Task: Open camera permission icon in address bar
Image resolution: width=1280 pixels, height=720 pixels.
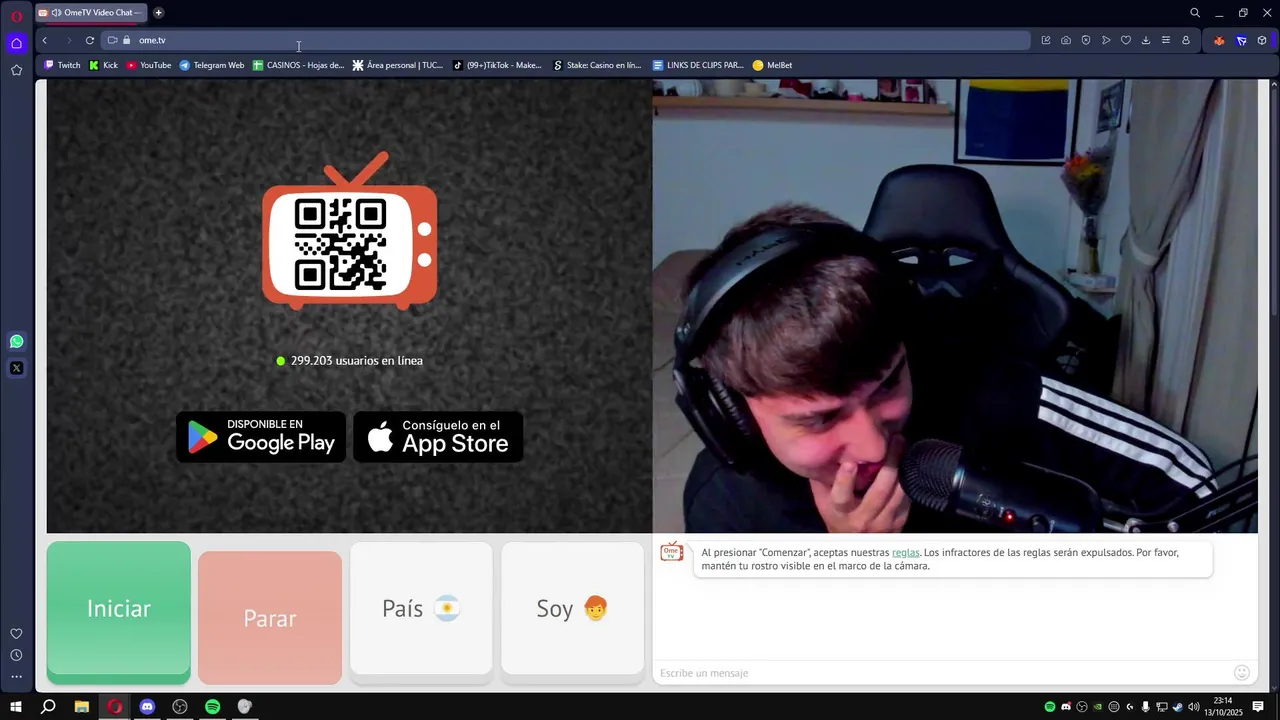Action: click(x=112, y=40)
